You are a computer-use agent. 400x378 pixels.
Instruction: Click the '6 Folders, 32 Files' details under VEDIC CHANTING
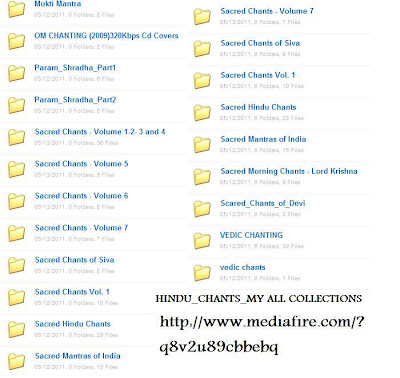[262, 246]
